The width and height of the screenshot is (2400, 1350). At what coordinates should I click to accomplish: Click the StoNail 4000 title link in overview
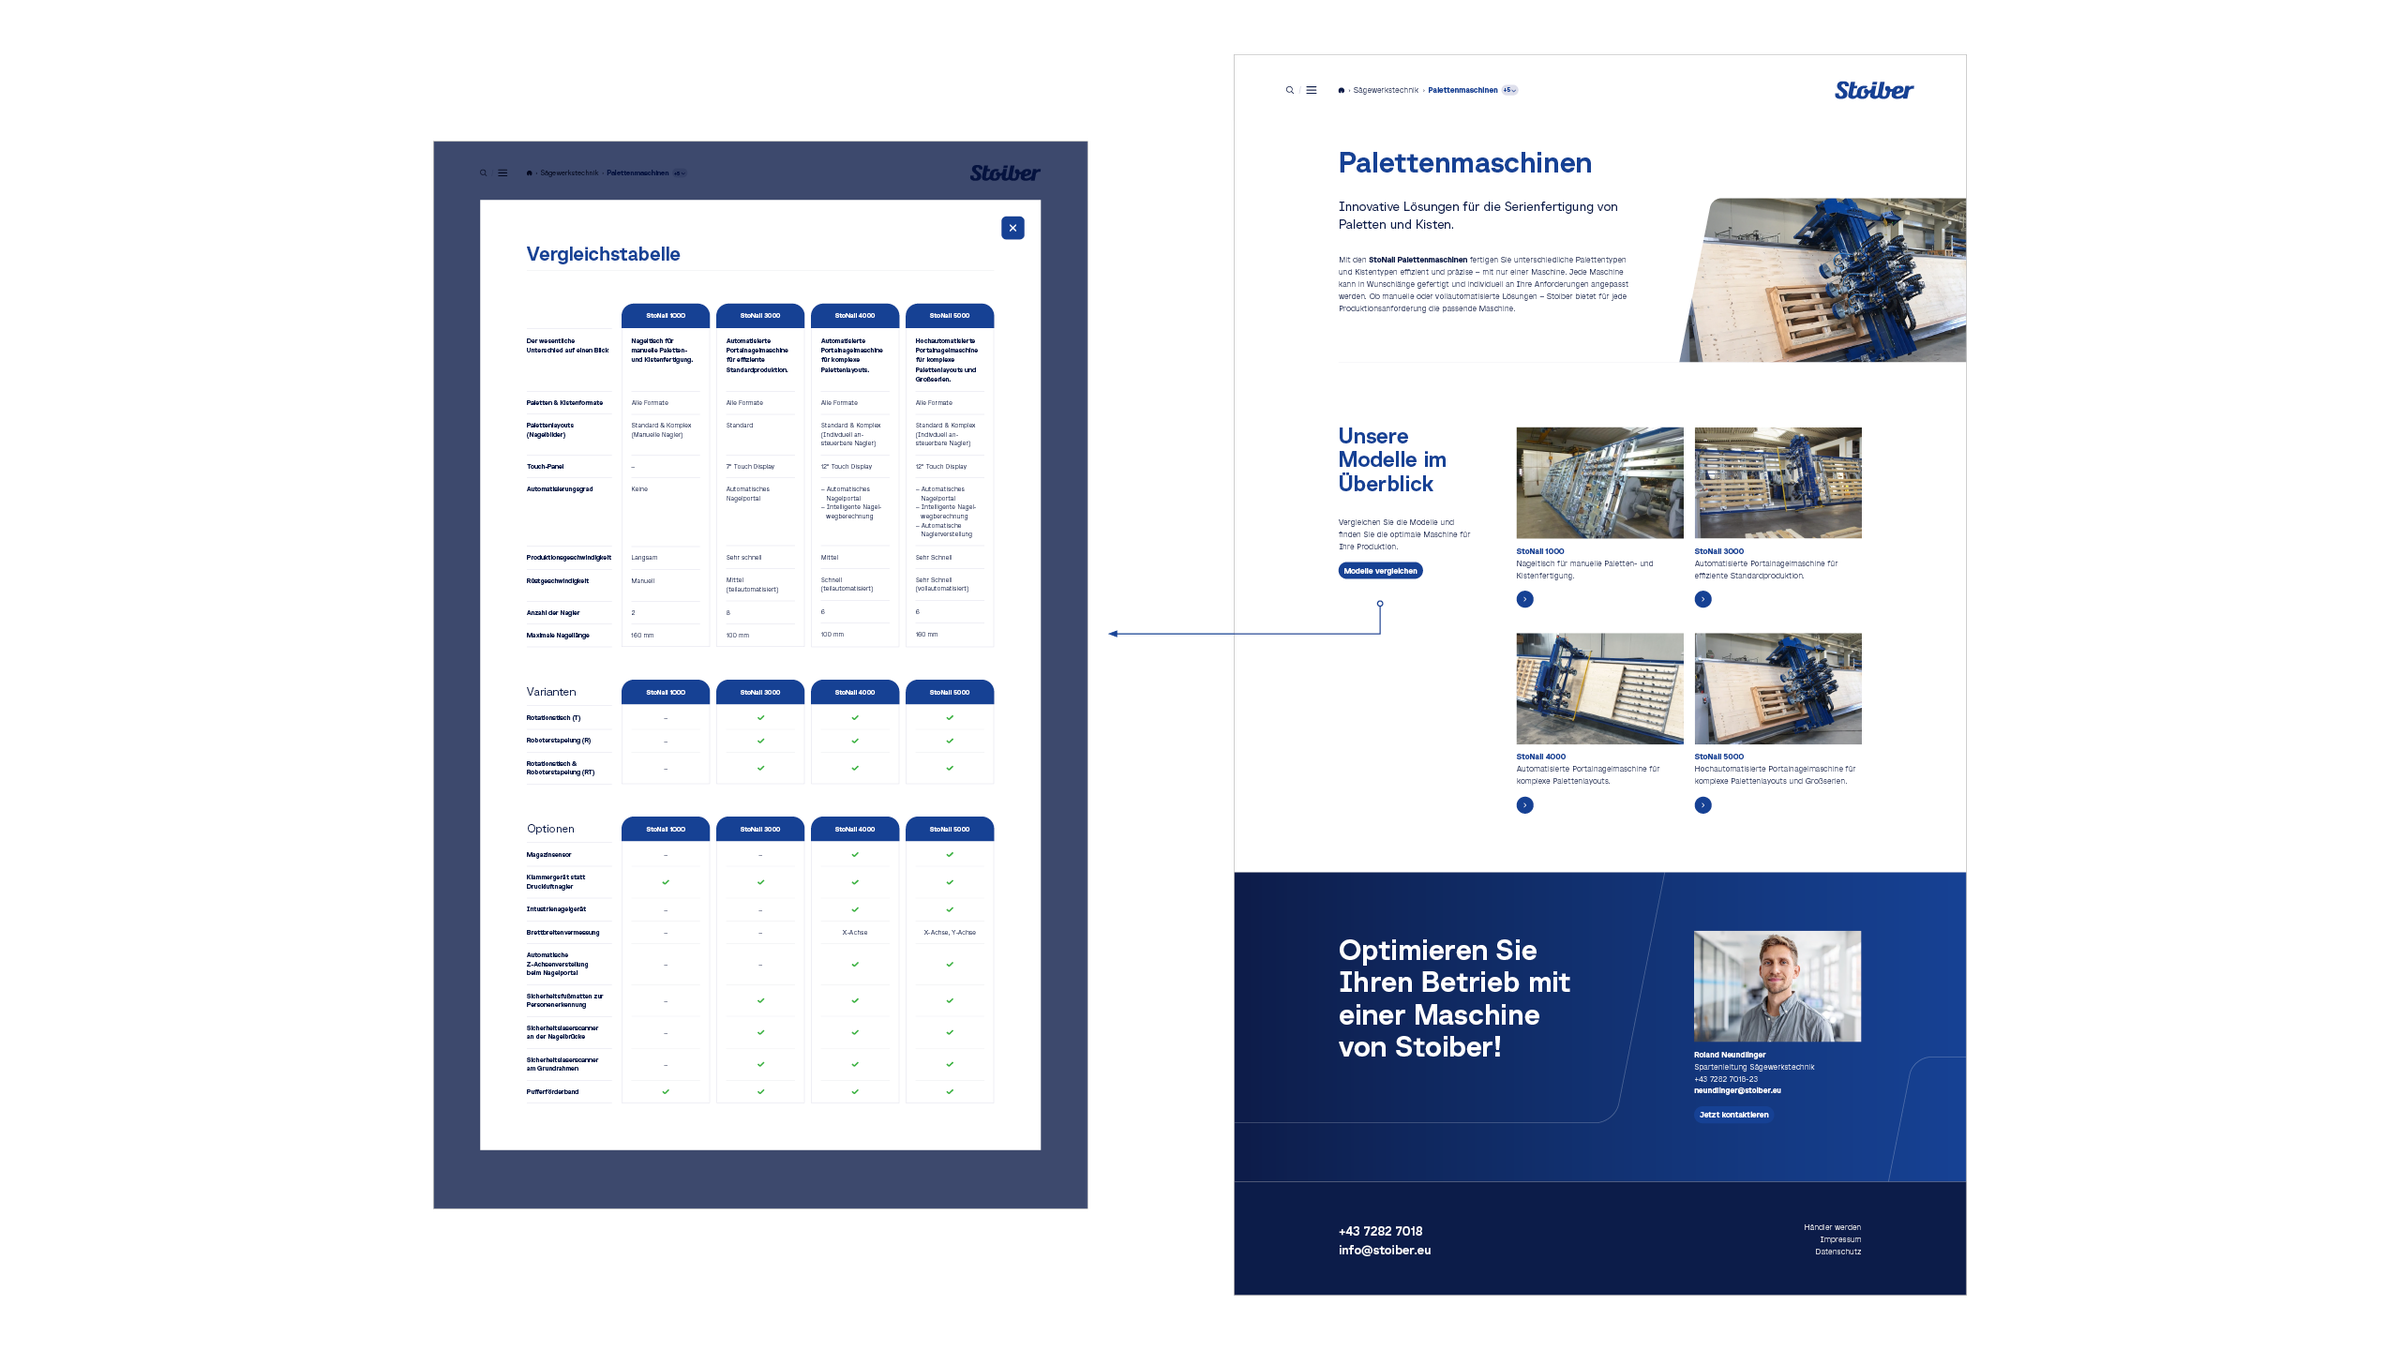click(x=1541, y=757)
